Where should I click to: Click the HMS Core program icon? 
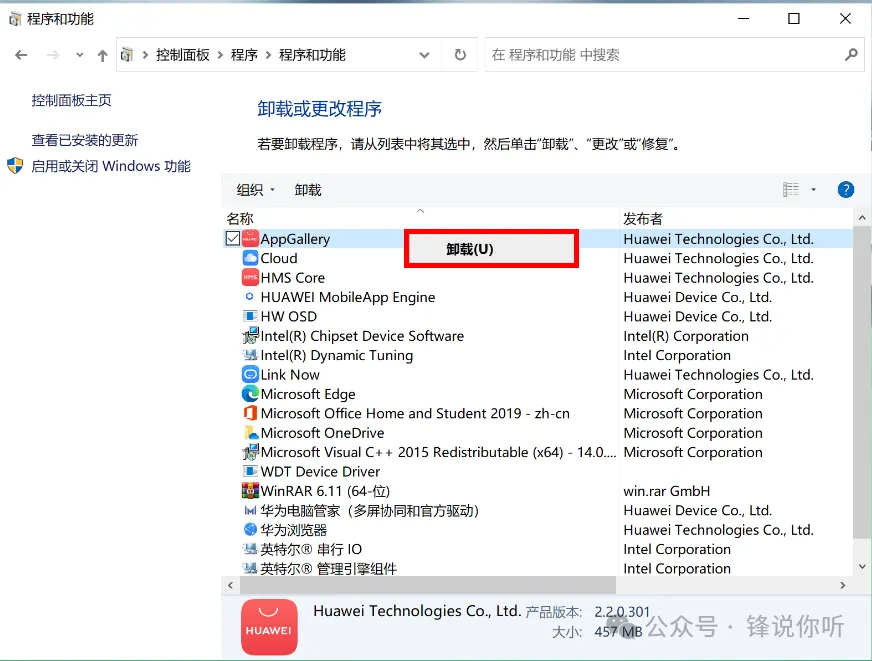point(250,277)
